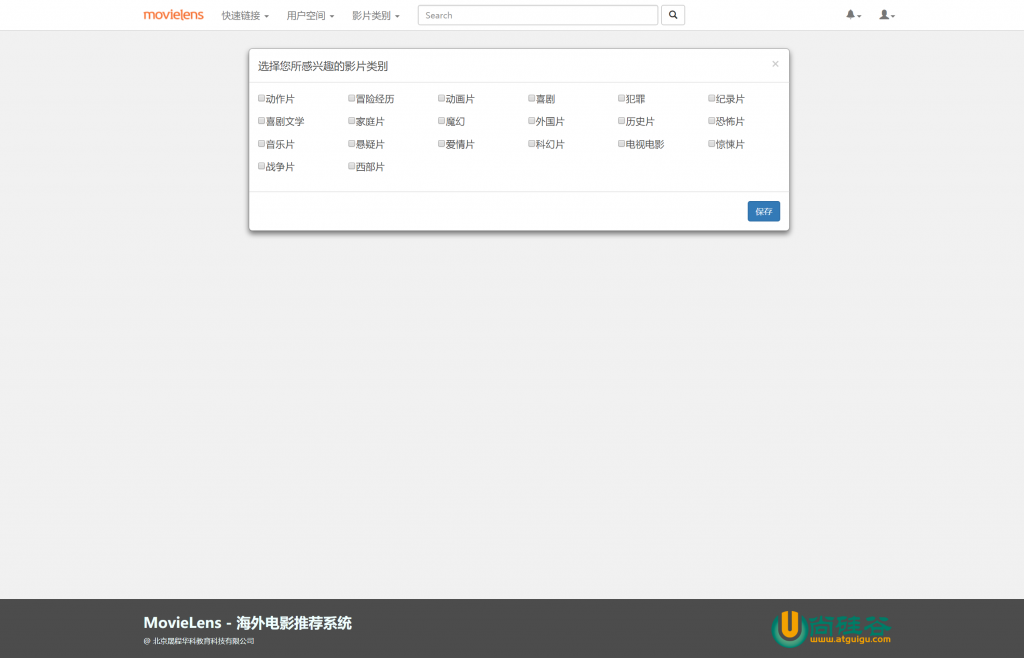The image size is (1024, 658).
Task: Click the movielens logo
Action: pos(174,15)
